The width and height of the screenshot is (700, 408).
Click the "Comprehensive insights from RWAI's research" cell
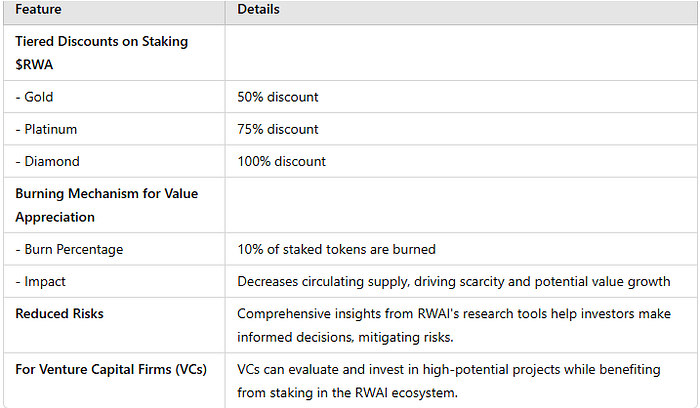coord(452,324)
